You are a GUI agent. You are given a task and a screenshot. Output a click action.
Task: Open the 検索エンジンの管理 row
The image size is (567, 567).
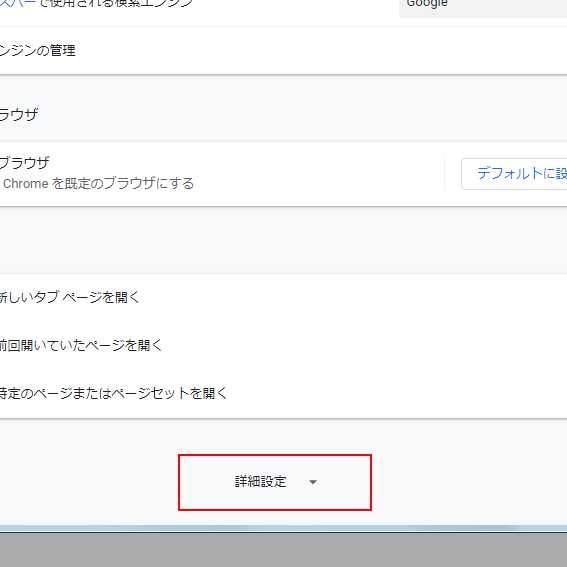(x=284, y=50)
